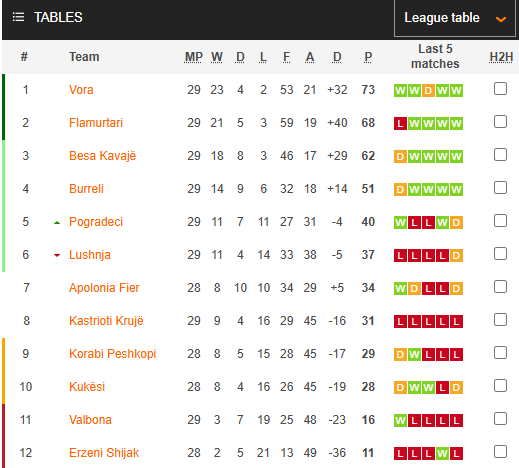
Task: Click Valbona's green W result badge
Action: click(x=400, y=421)
